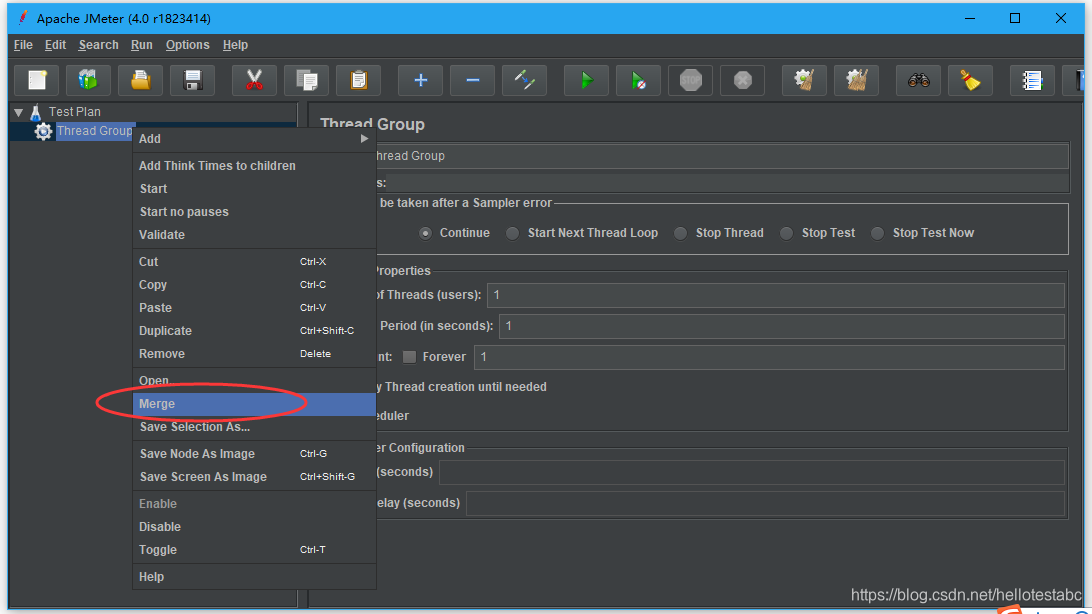Choose Remove from the context menu

pos(254,354)
